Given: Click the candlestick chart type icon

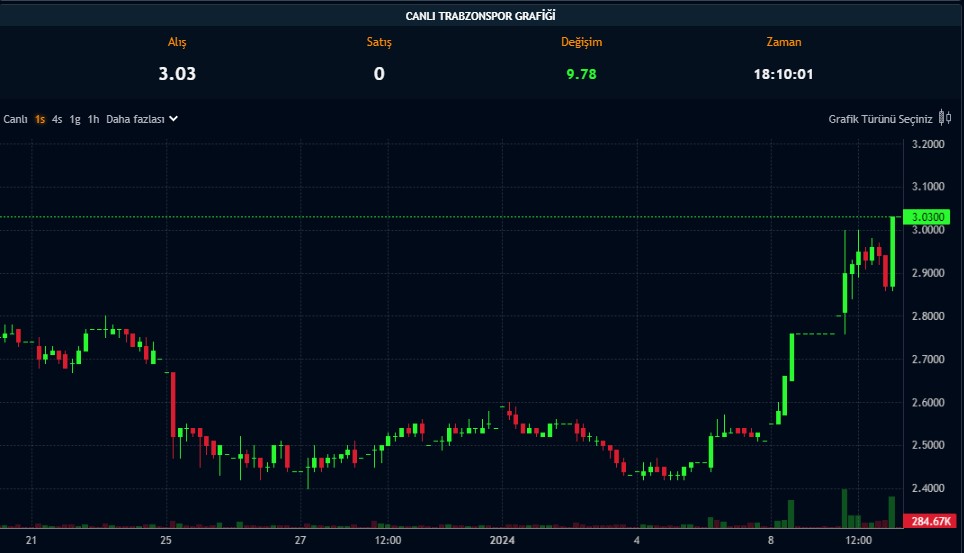Looking at the screenshot, I should pos(945,118).
